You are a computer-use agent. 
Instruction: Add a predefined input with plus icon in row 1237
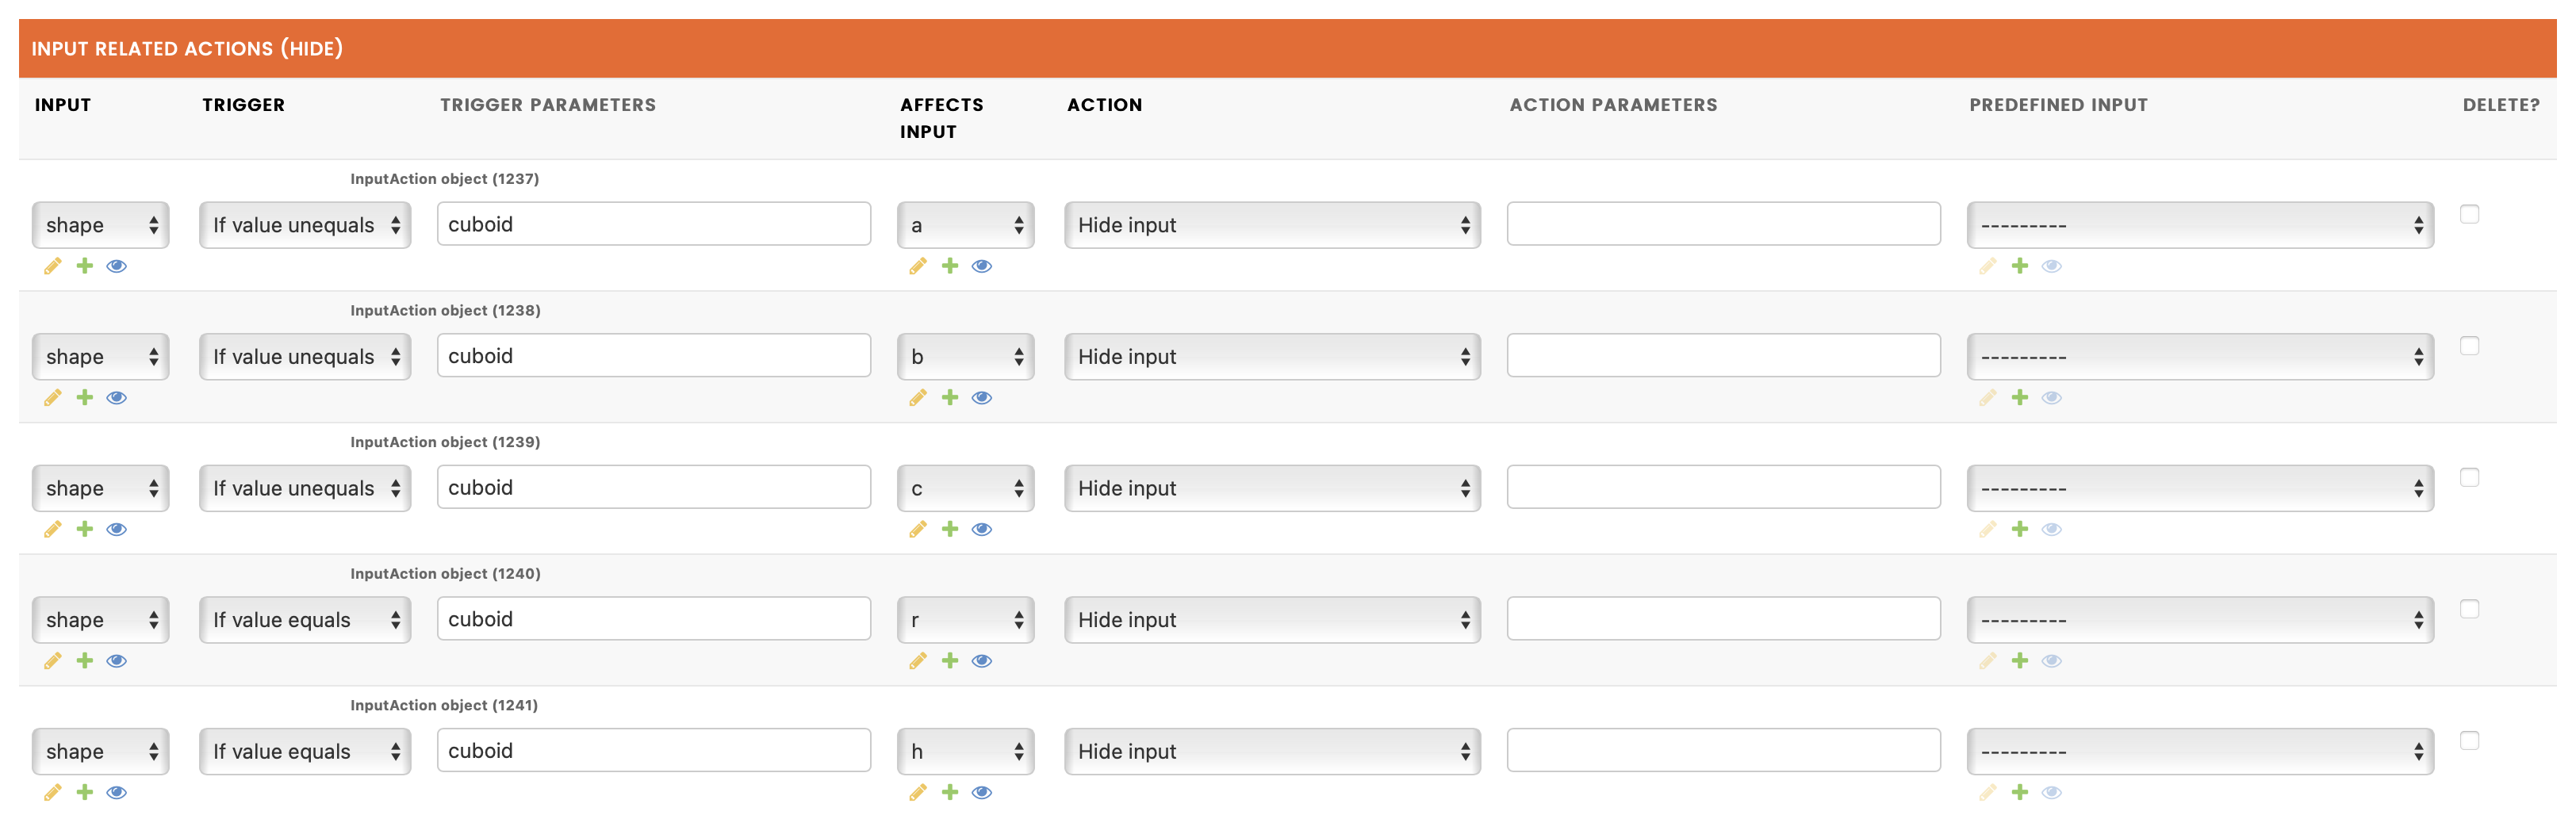click(x=2020, y=266)
